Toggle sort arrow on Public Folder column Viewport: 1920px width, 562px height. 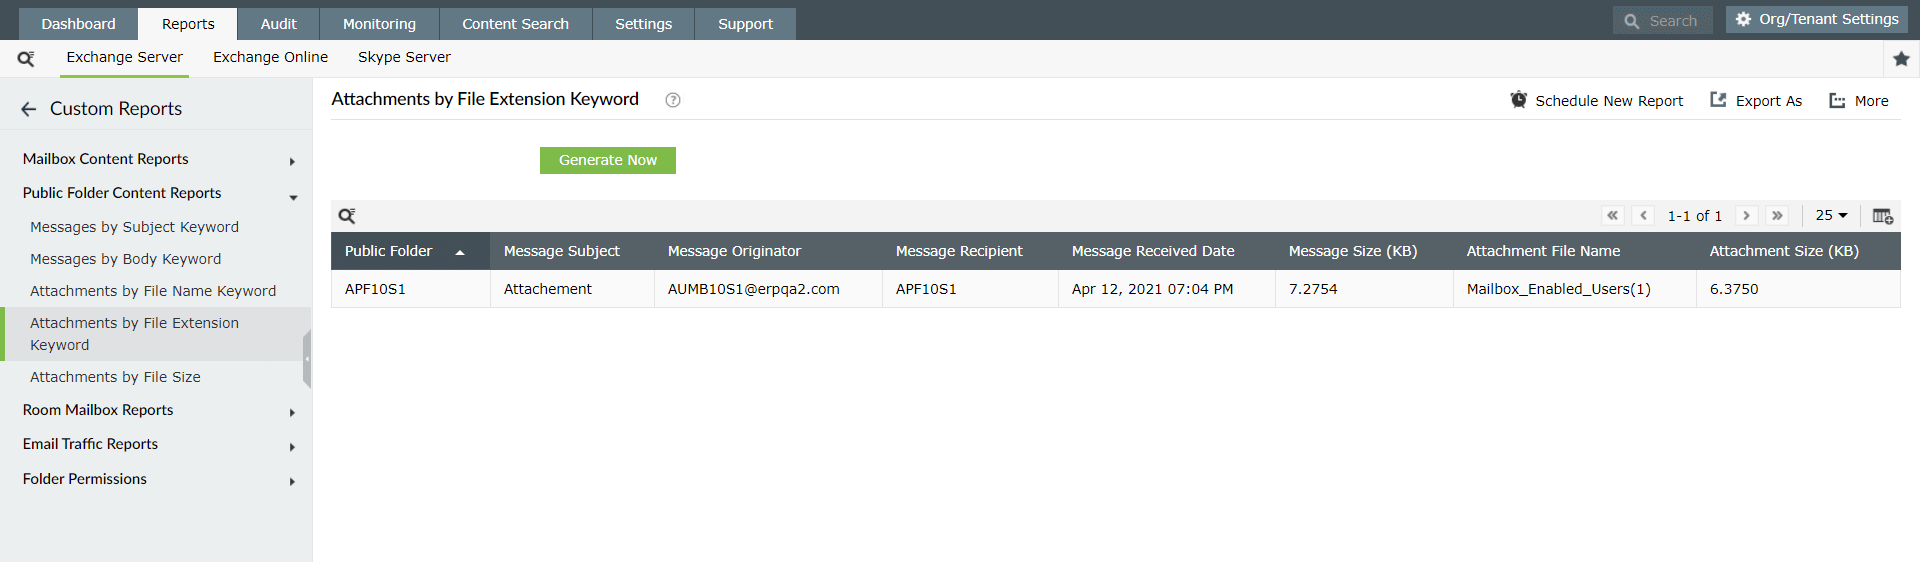460,252
